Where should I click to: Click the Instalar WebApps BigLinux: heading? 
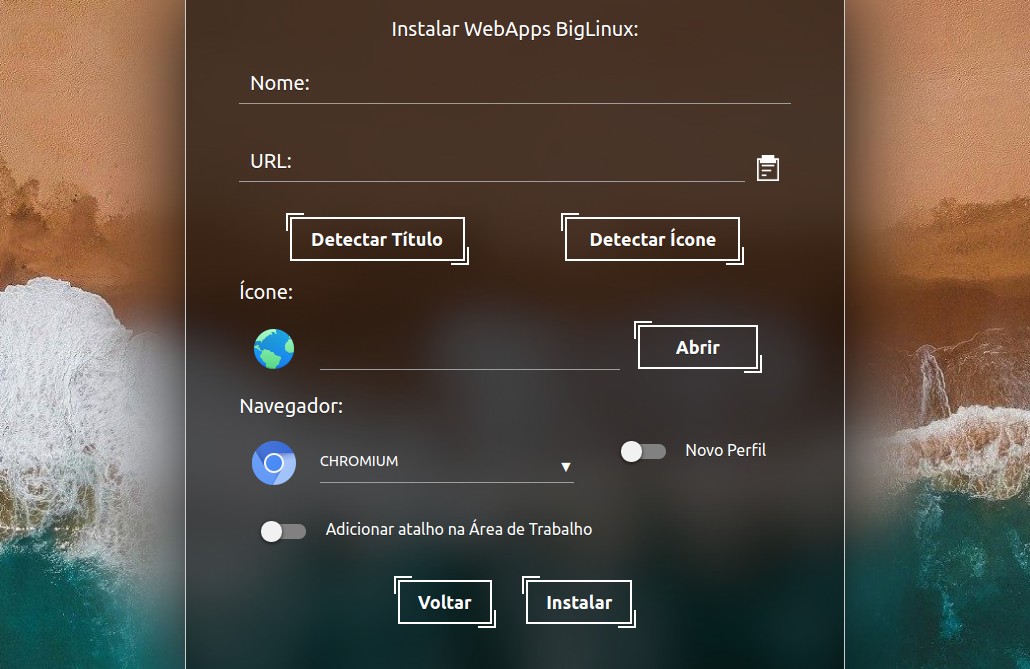pos(514,30)
